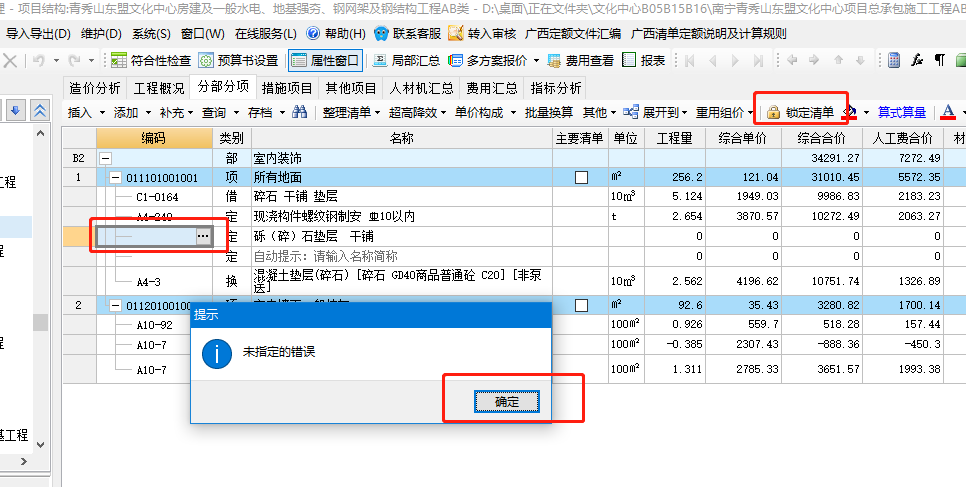Open 局部汇总 partial summary
966x487 pixels.
pyautogui.click(x=407, y=60)
